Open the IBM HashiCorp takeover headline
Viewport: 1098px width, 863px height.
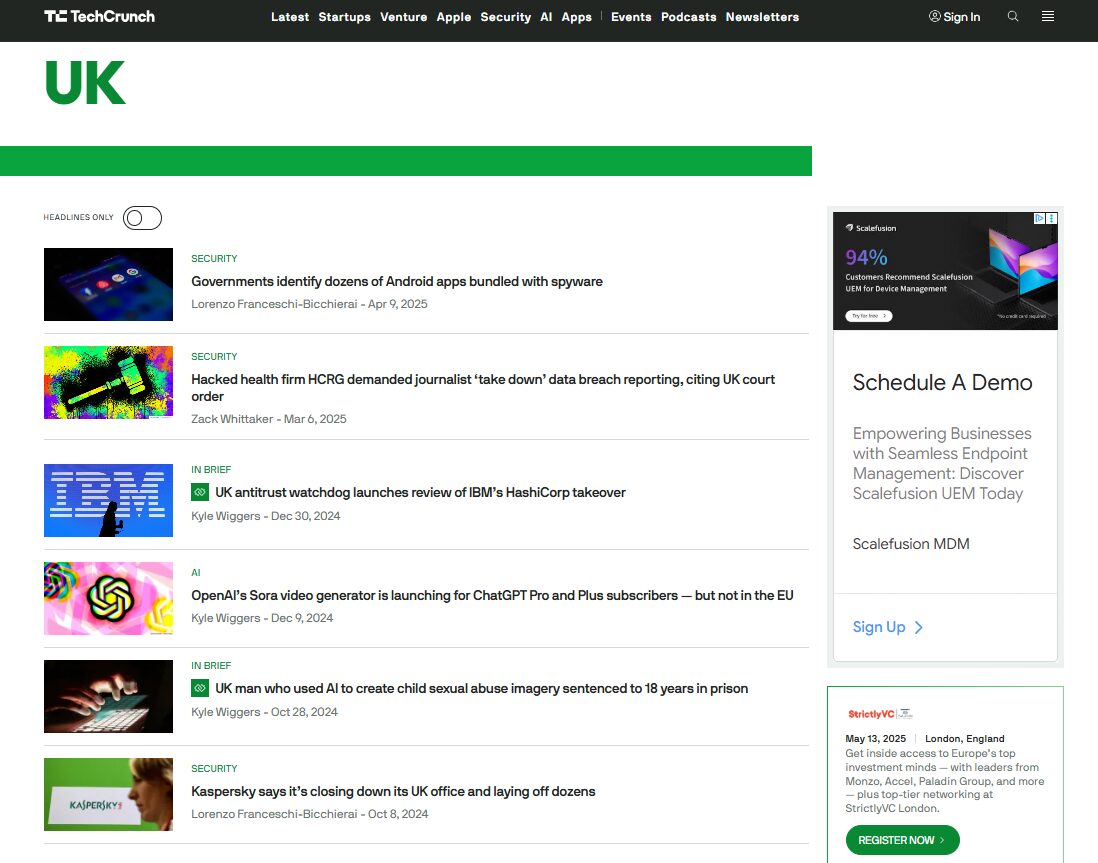coord(420,492)
